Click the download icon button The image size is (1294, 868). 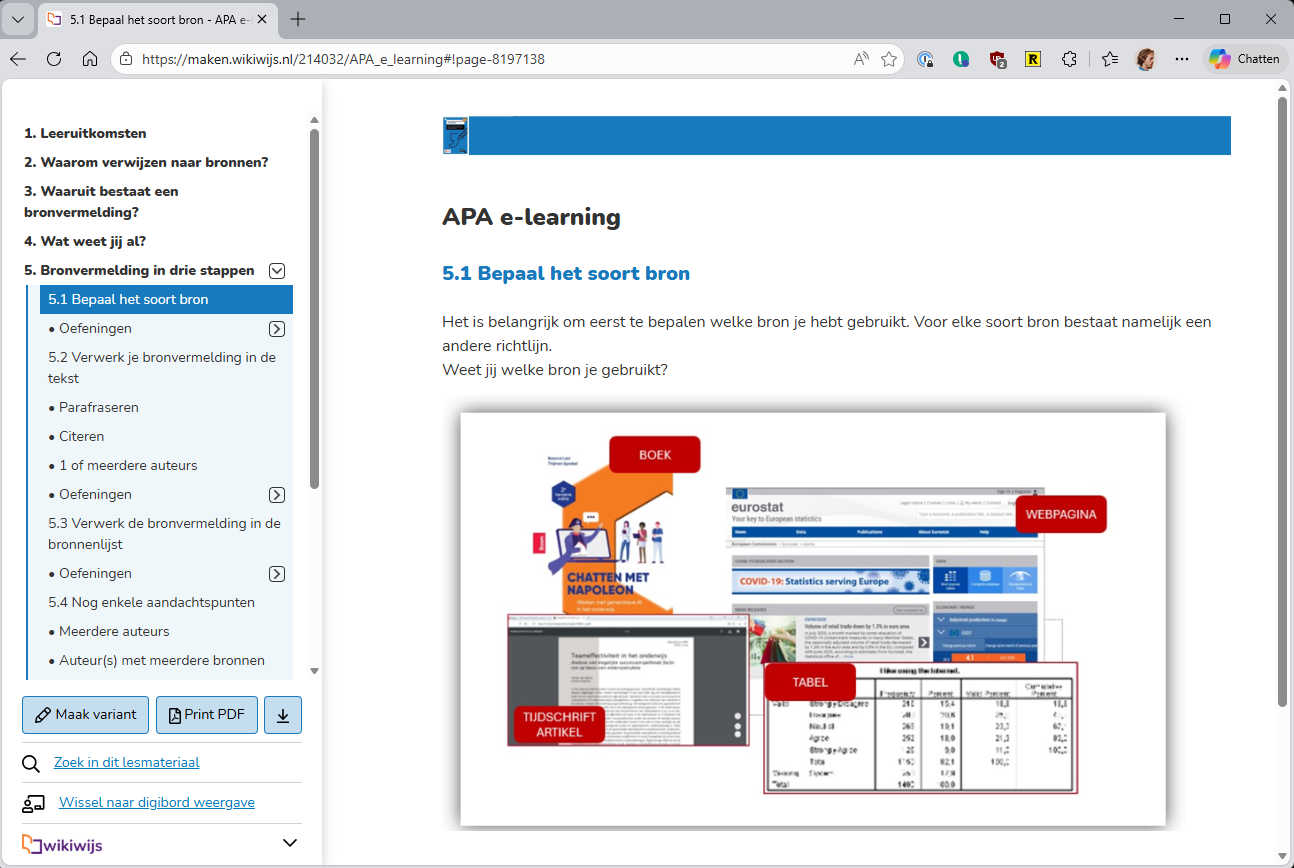pos(283,715)
